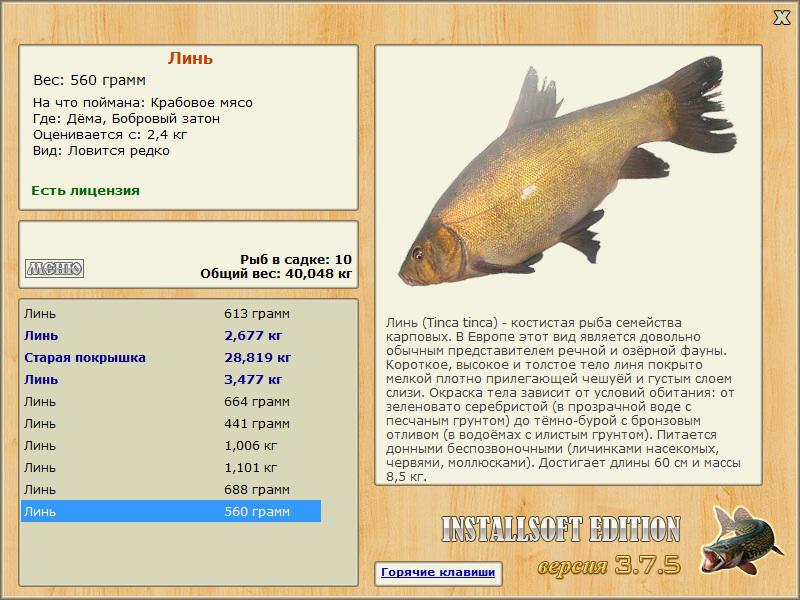Open the Меню button
Image resolution: width=800 pixels, height=600 pixels.
click(x=55, y=268)
